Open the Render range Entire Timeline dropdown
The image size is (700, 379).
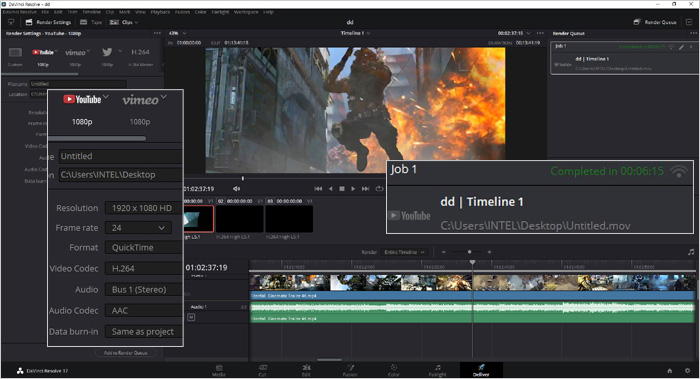coord(404,252)
